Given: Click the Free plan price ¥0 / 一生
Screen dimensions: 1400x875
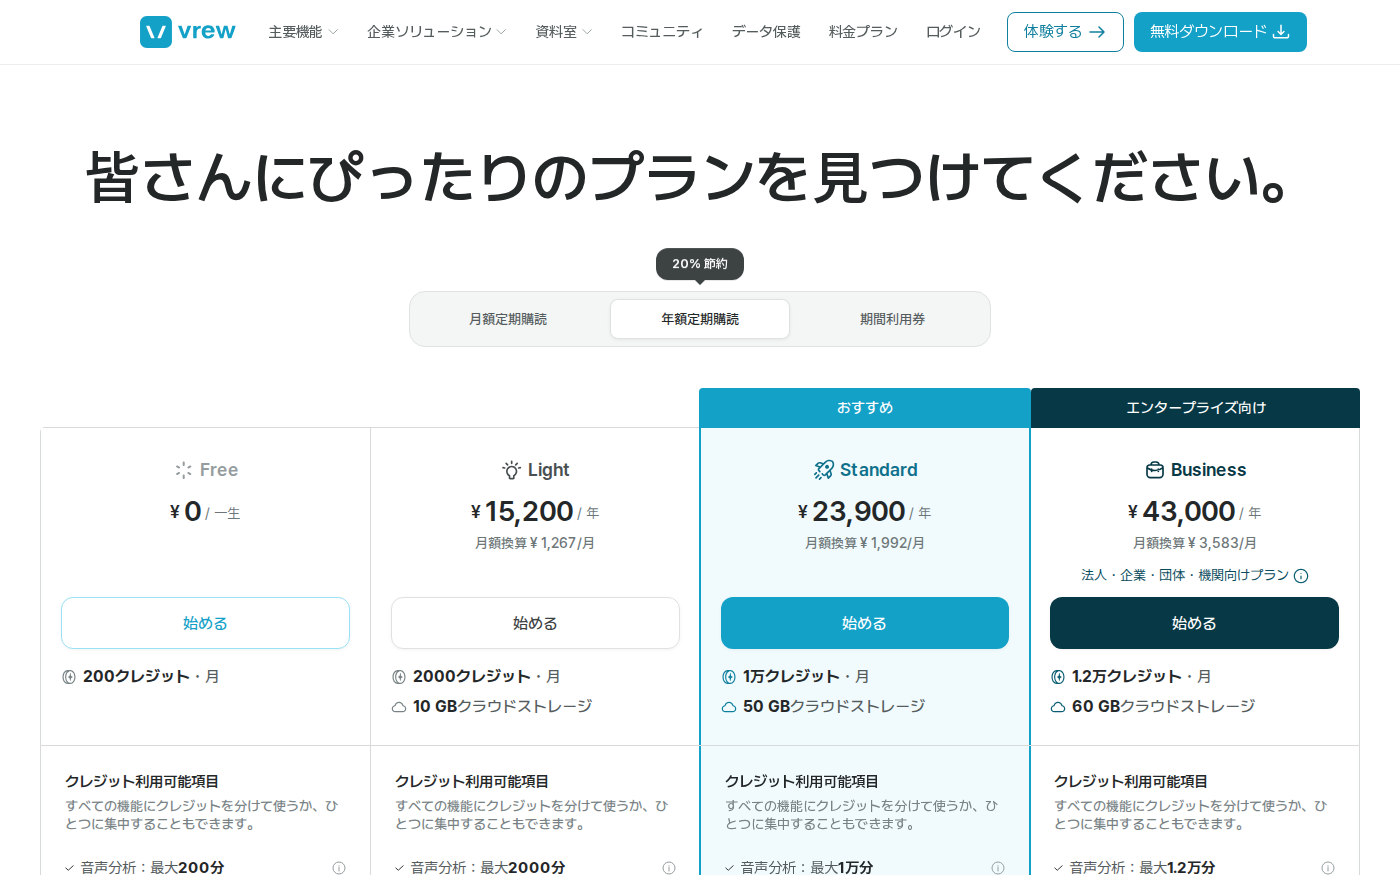Looking at the screenshot, I should point(205,512).
